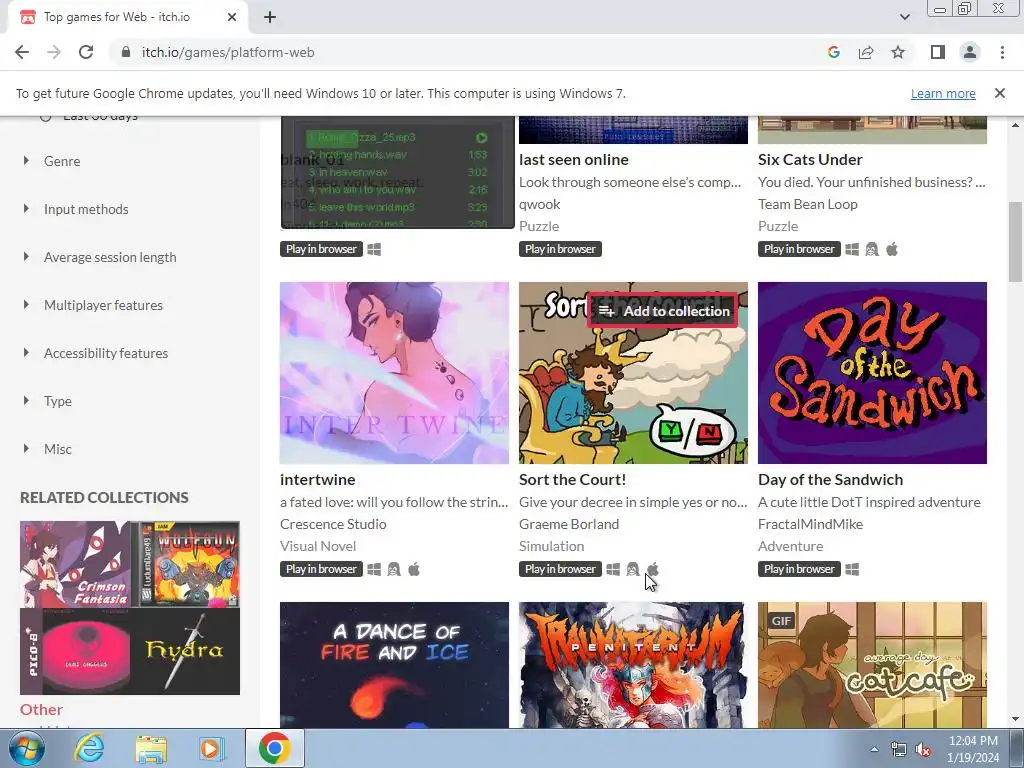1024x768 pixels.
Task: Open the Windows Start menu
Action: click(x=27, y=748)
